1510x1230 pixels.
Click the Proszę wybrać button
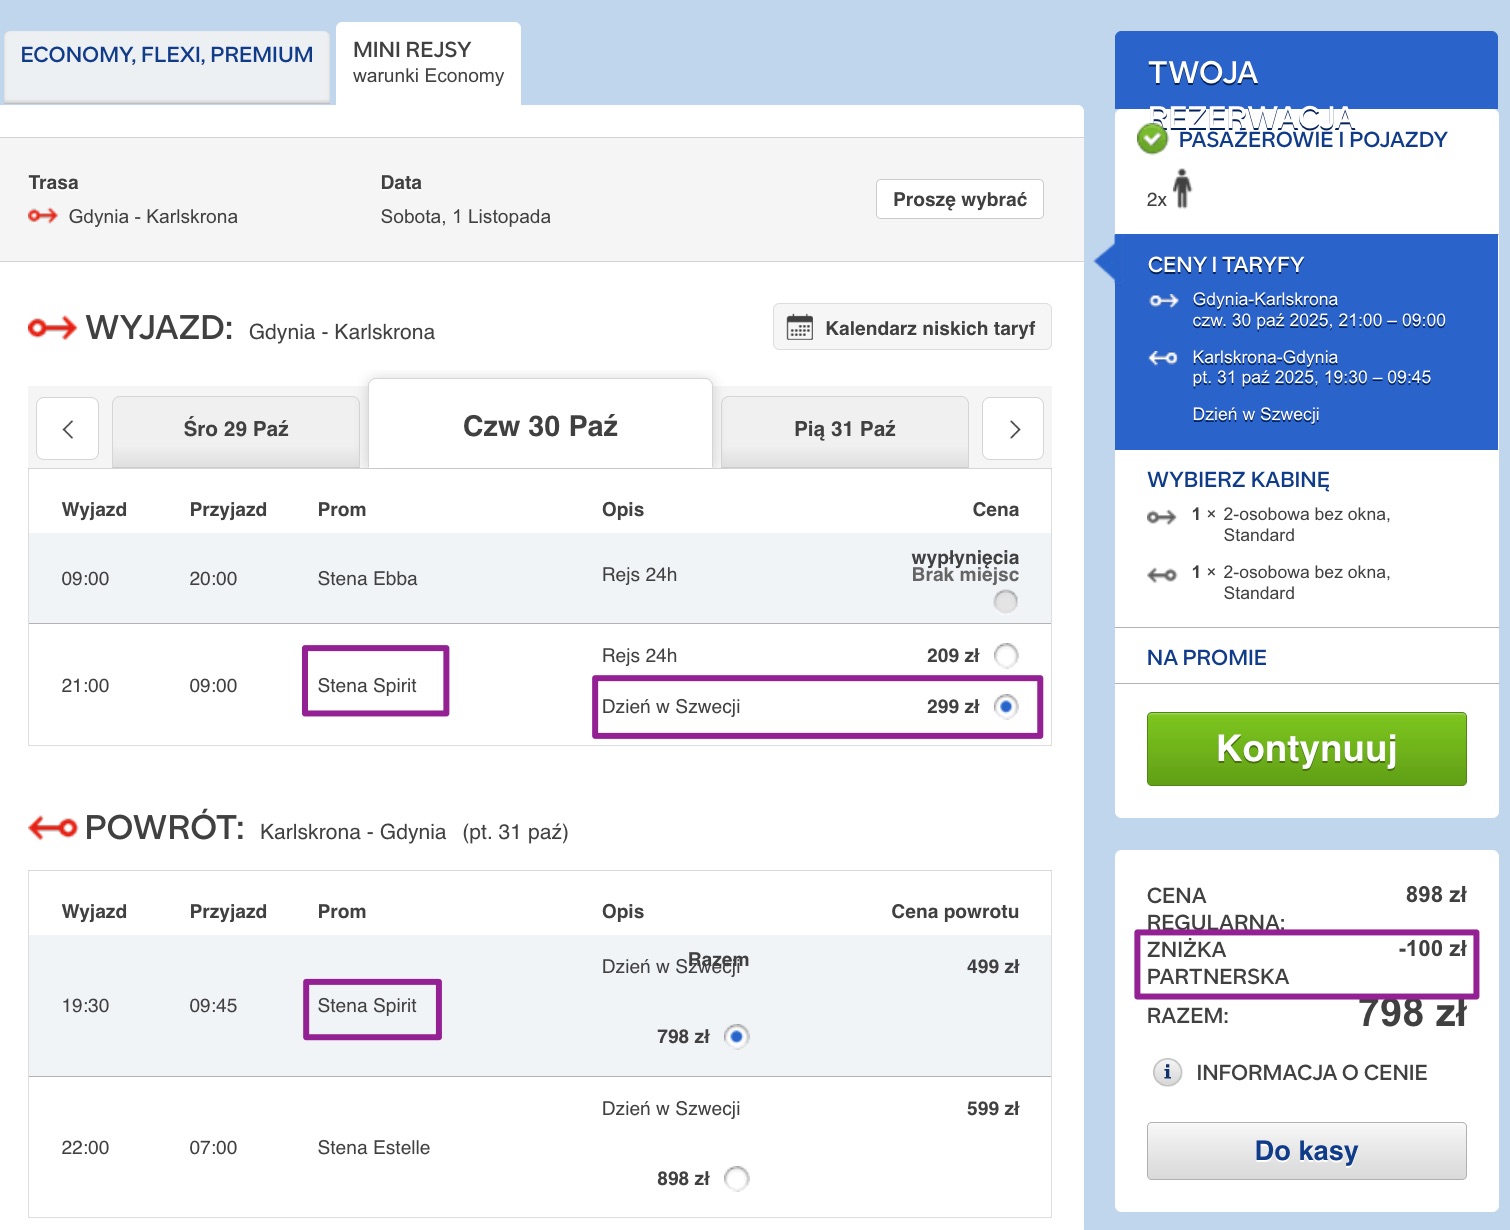[958, 199]
